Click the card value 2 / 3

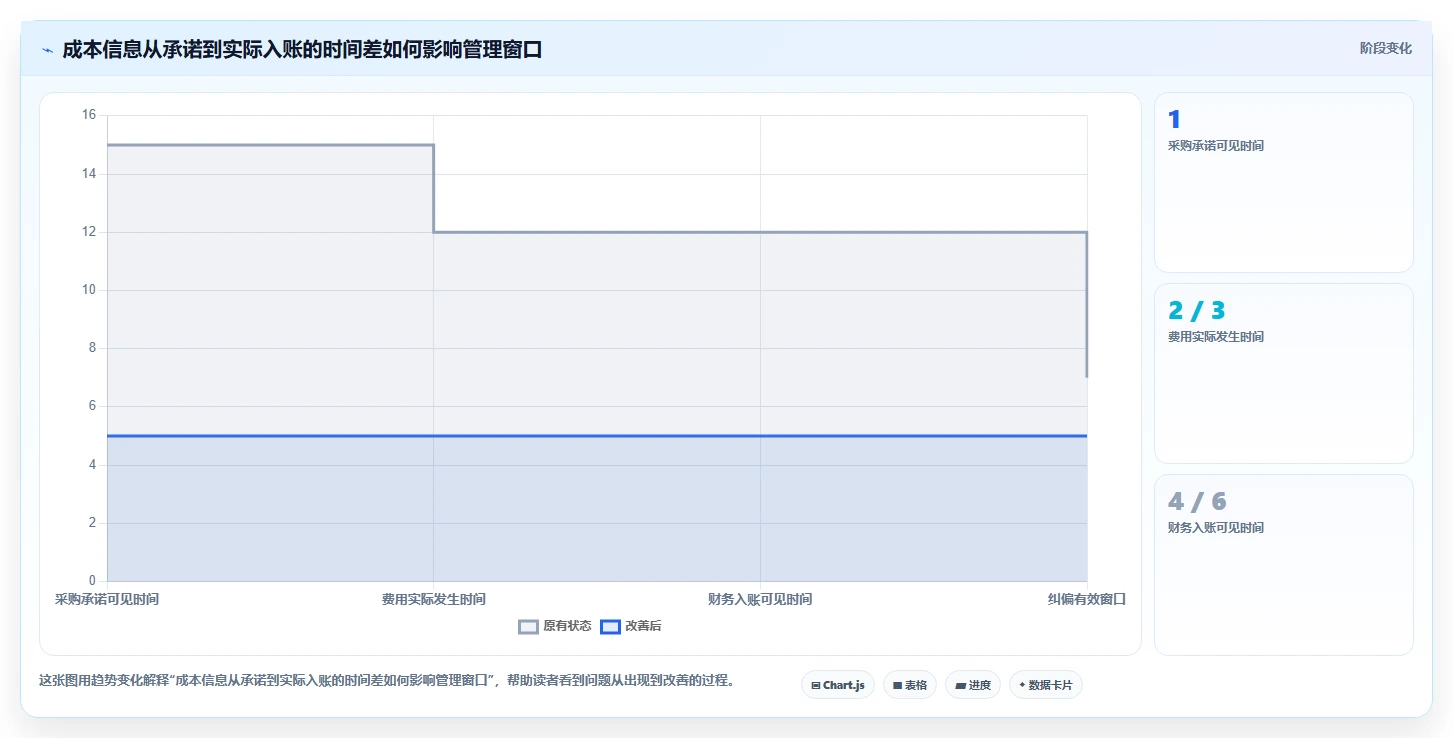[1196, 310]
